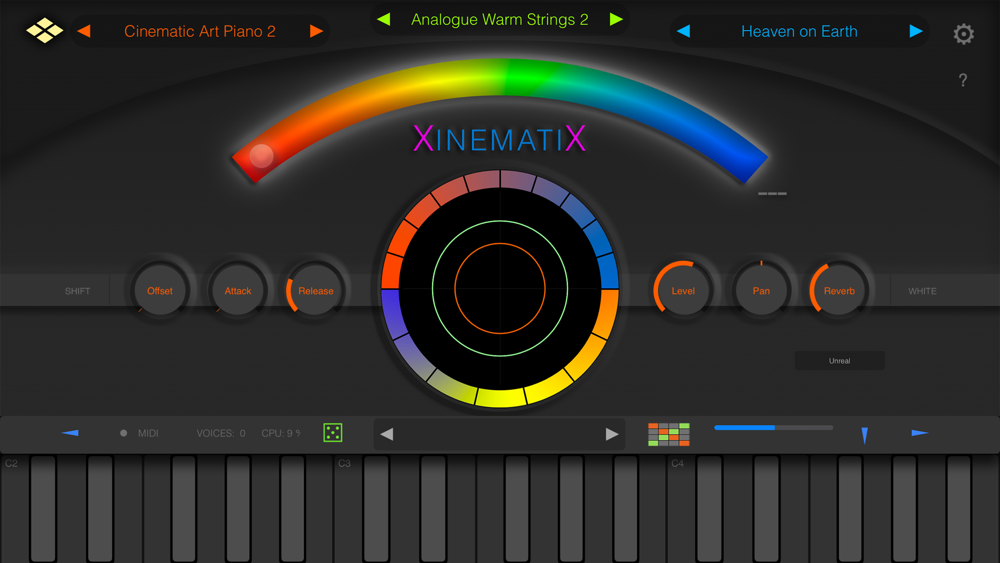Toggle the MIDI indicator

tap(140, 433)
